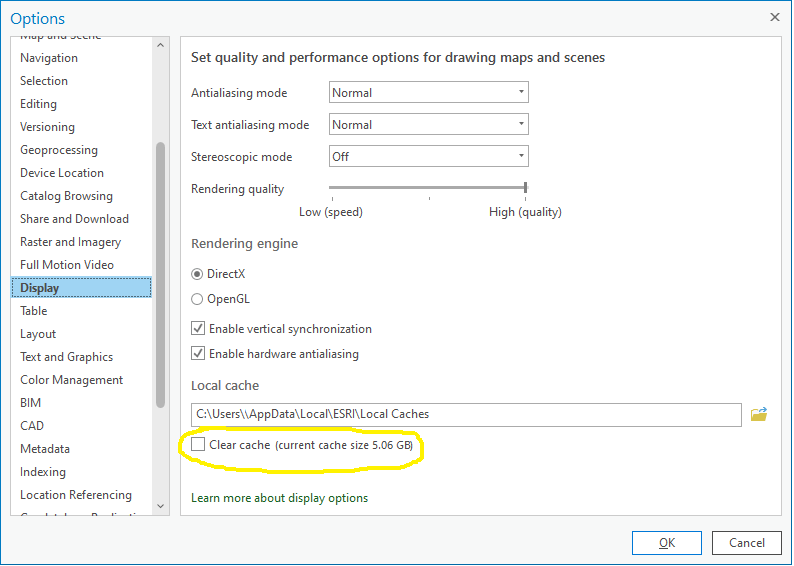Uncheck Enable vertical synchronization

(199, 329)
